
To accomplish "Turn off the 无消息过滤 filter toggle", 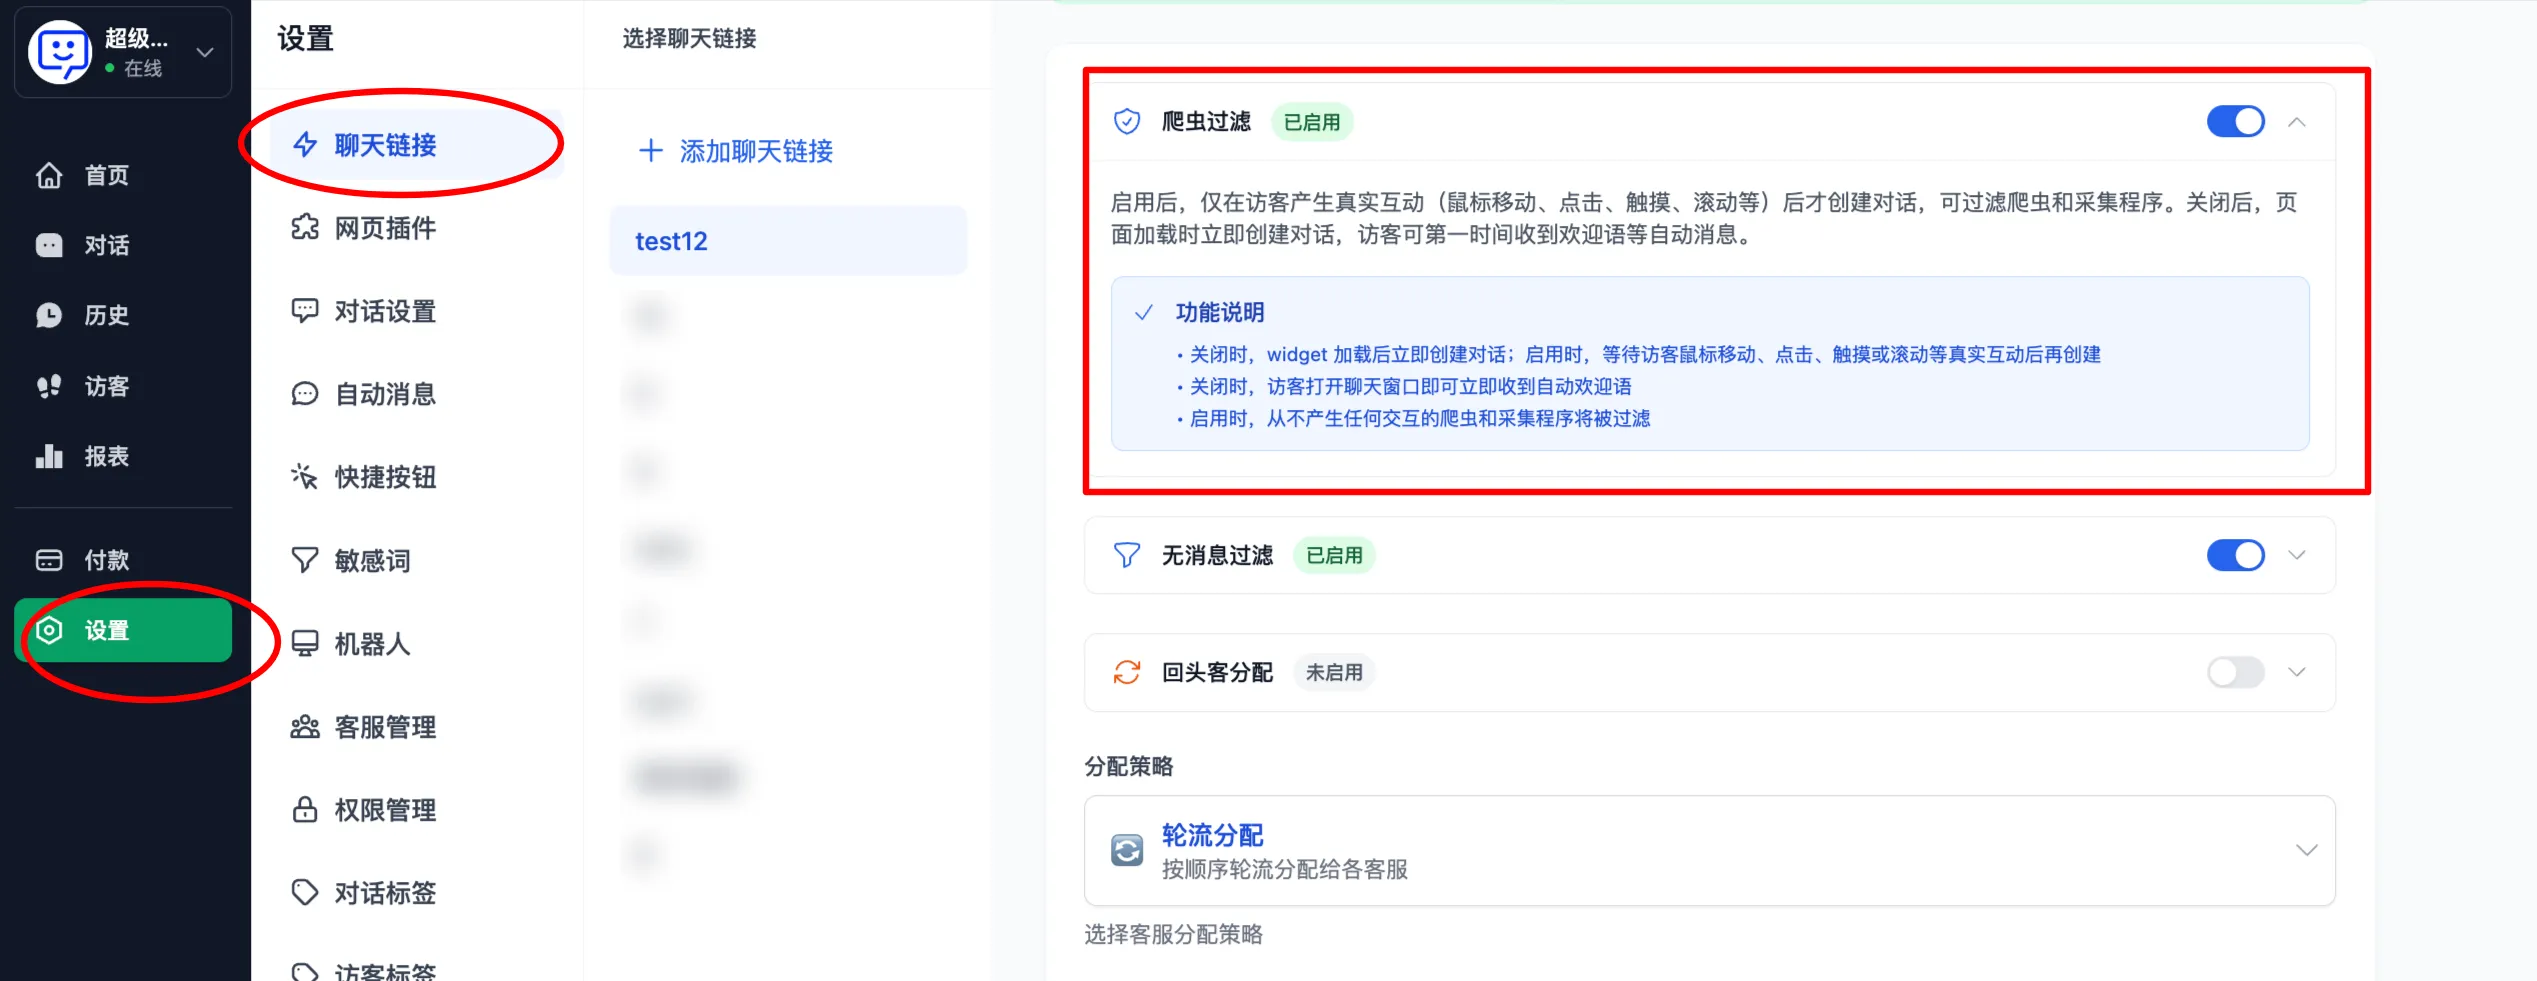I will (2235, 555).
